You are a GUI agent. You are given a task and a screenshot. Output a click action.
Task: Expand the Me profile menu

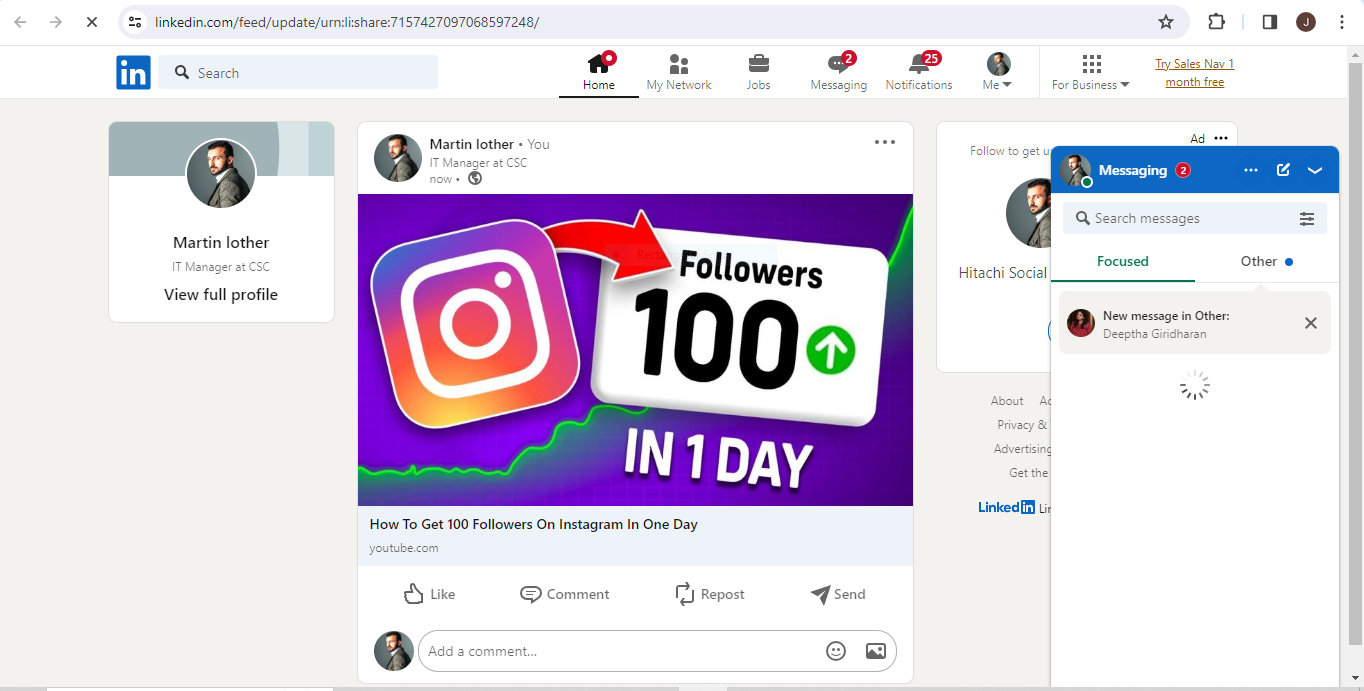(998, 73)
